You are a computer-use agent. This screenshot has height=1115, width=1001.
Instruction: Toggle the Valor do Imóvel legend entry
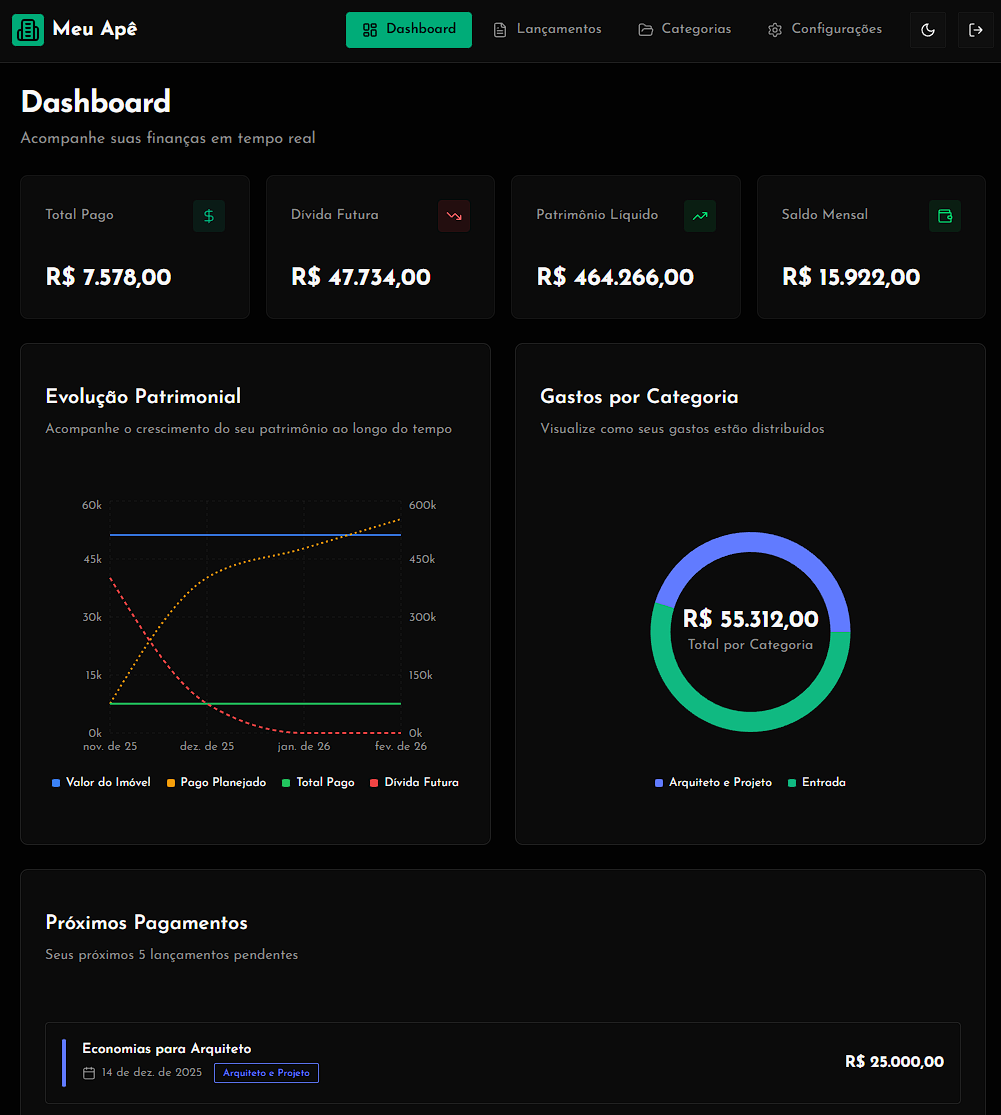100,782
